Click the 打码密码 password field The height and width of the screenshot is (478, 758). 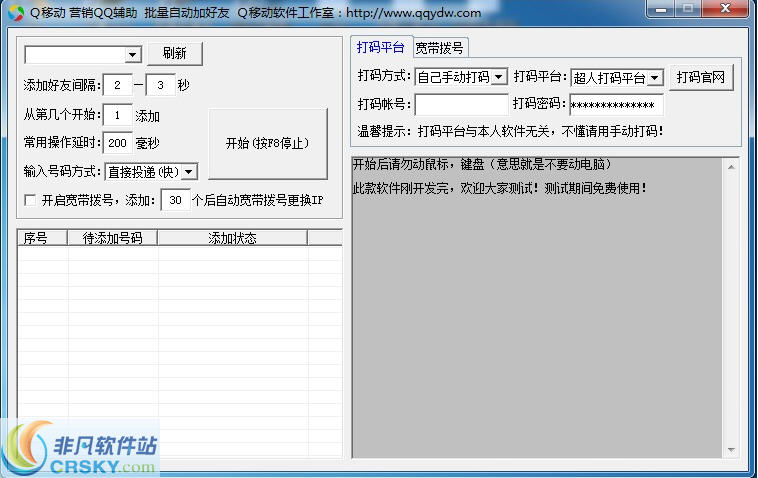click(617, 105)
